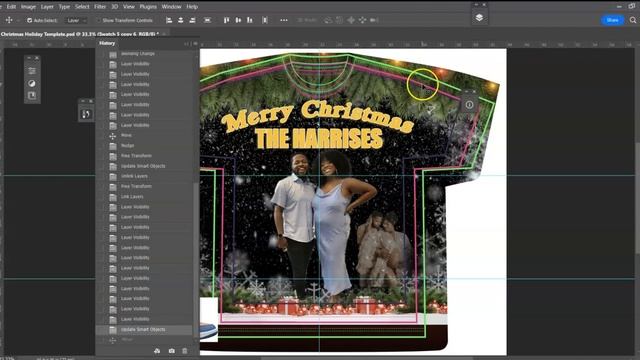Open the Properties icon in left floating panel
This screenshot has height=360, width=640.
[32, 71]
